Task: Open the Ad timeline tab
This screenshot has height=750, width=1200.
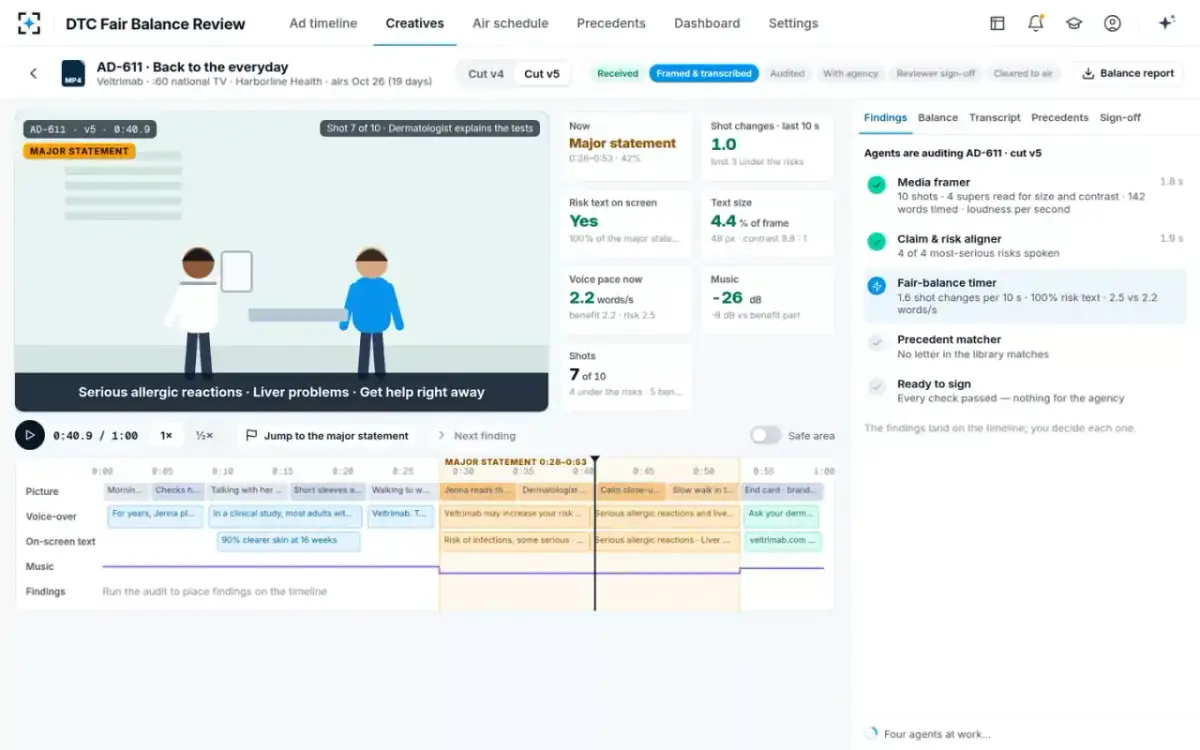Action: click(323, 23)
